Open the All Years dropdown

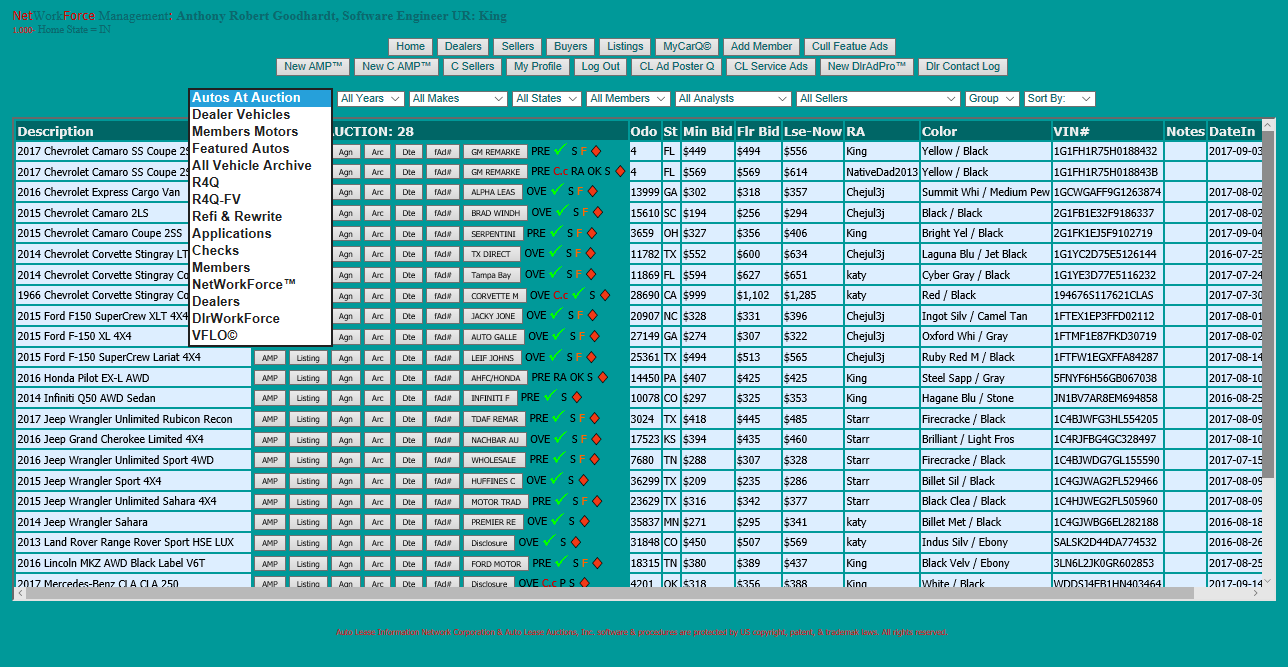(370, 99)
